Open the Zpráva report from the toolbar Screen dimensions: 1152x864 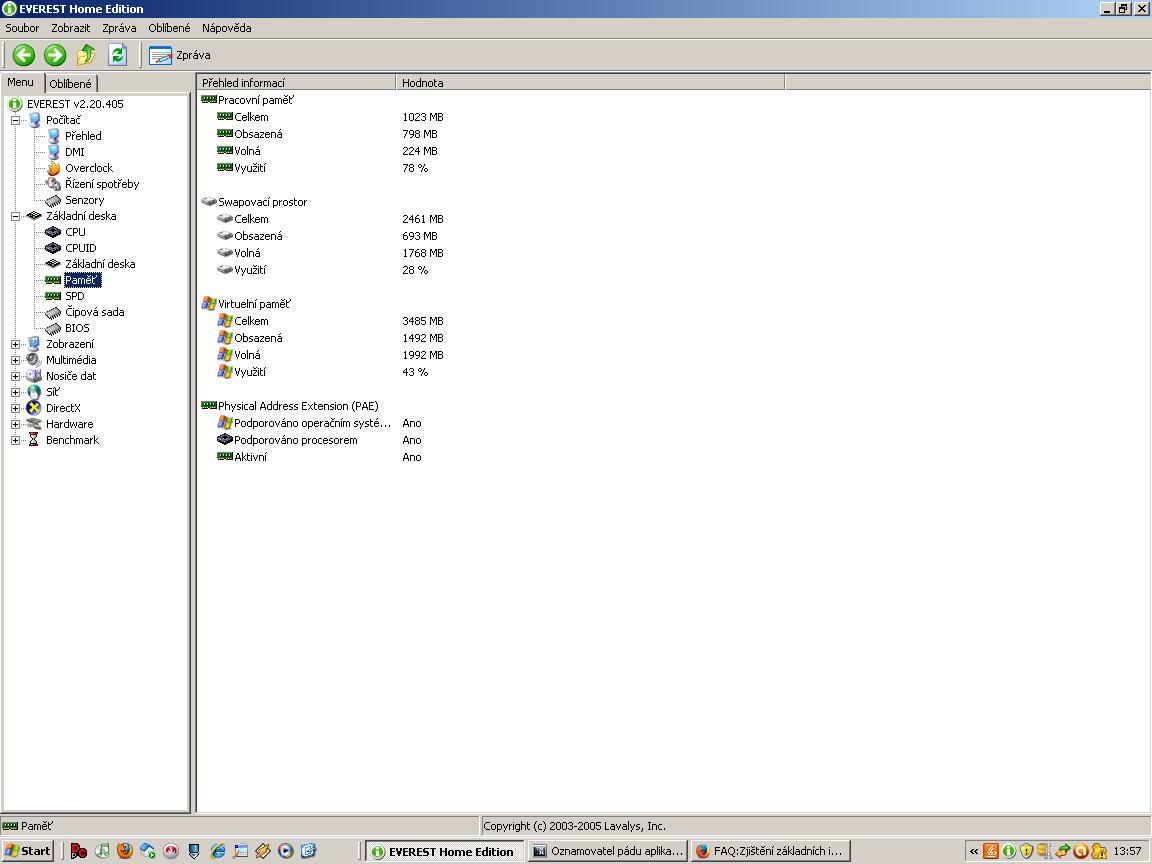[180, 55]
